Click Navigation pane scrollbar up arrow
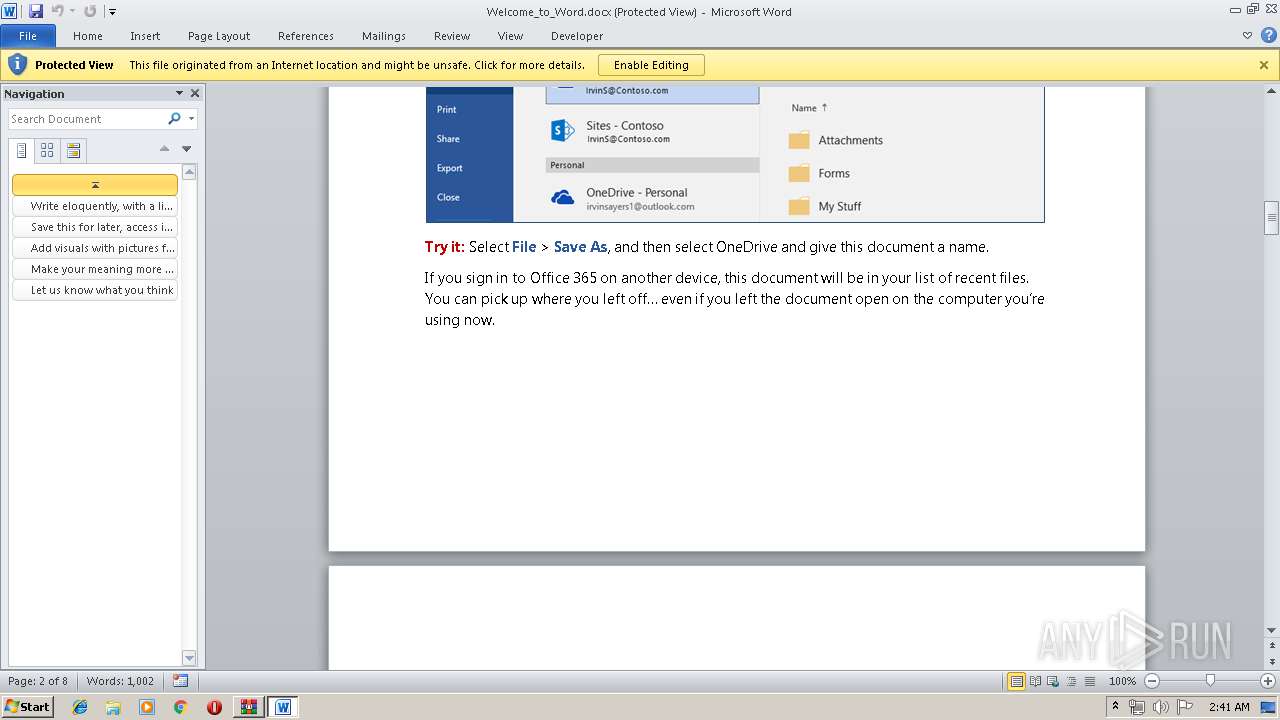 click(x=189, y=172)
